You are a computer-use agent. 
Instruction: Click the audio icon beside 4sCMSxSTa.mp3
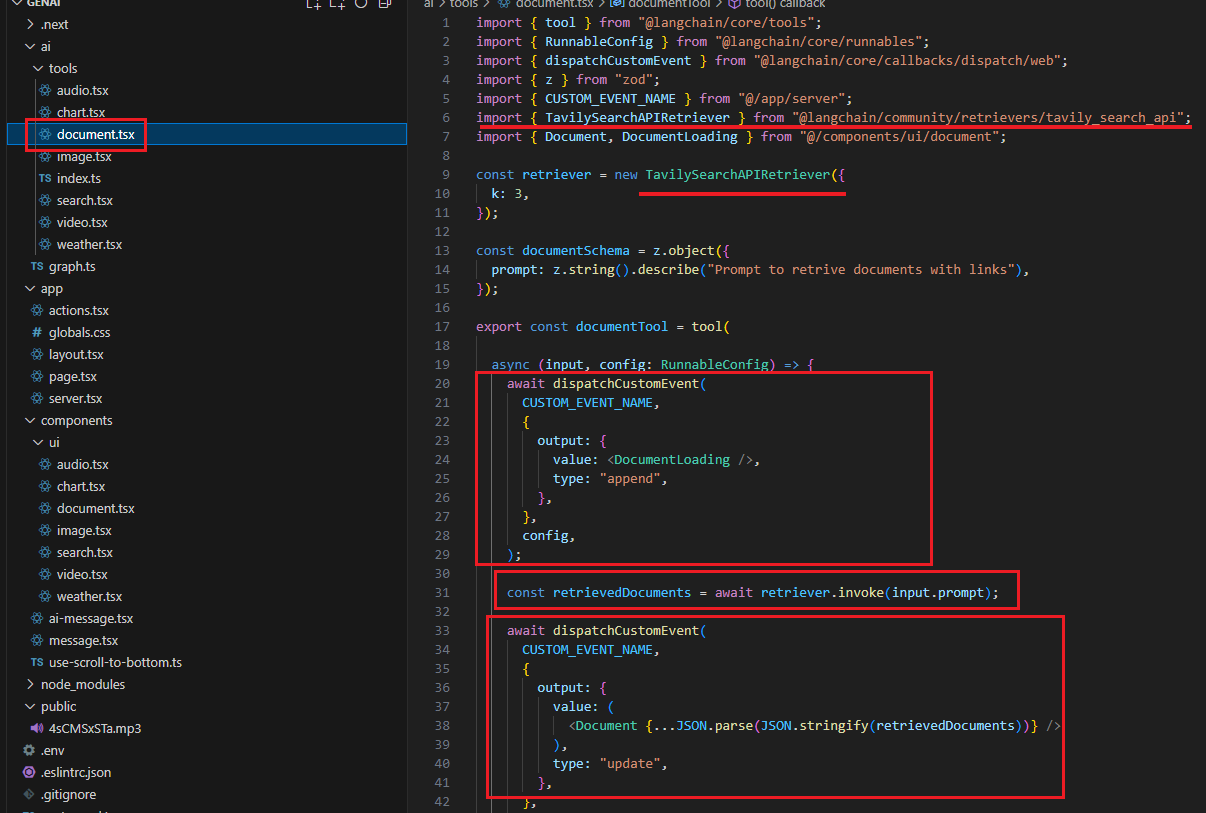coord(37,729)
